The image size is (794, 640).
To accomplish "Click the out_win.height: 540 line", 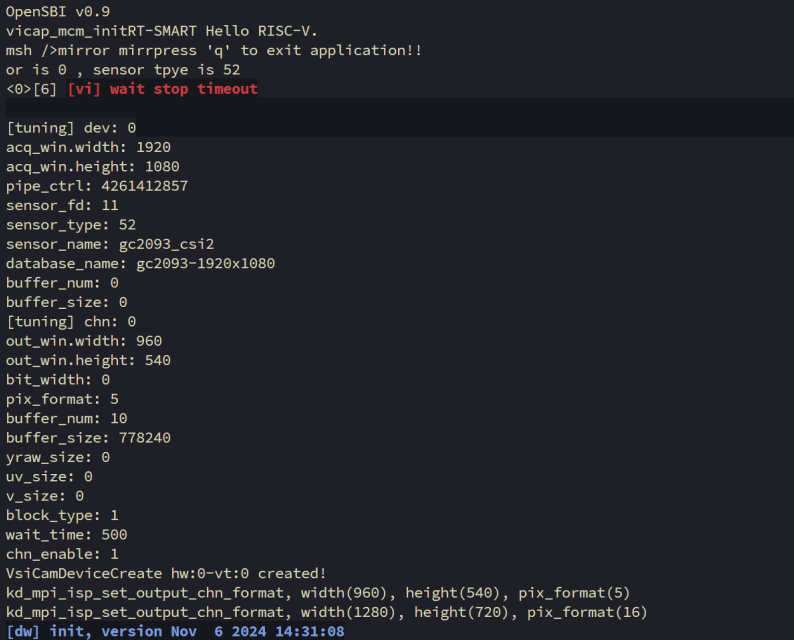I will [x=88, y=360].
